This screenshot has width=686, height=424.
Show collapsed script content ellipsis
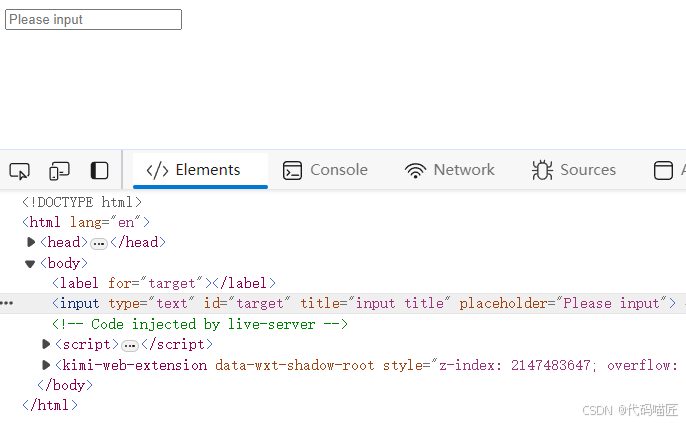(130, 346)
